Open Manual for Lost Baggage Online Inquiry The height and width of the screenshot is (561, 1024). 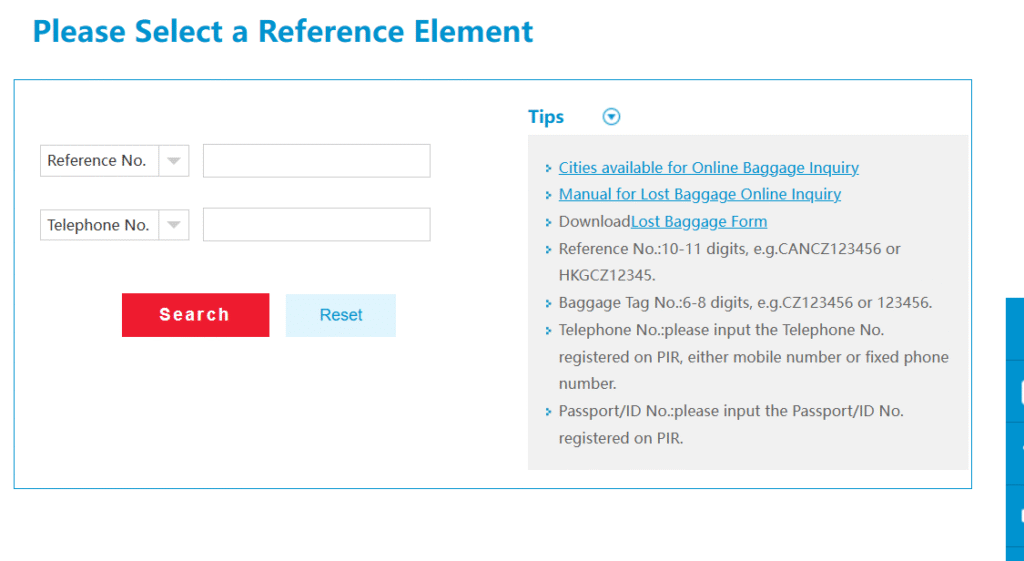point(699,194)
